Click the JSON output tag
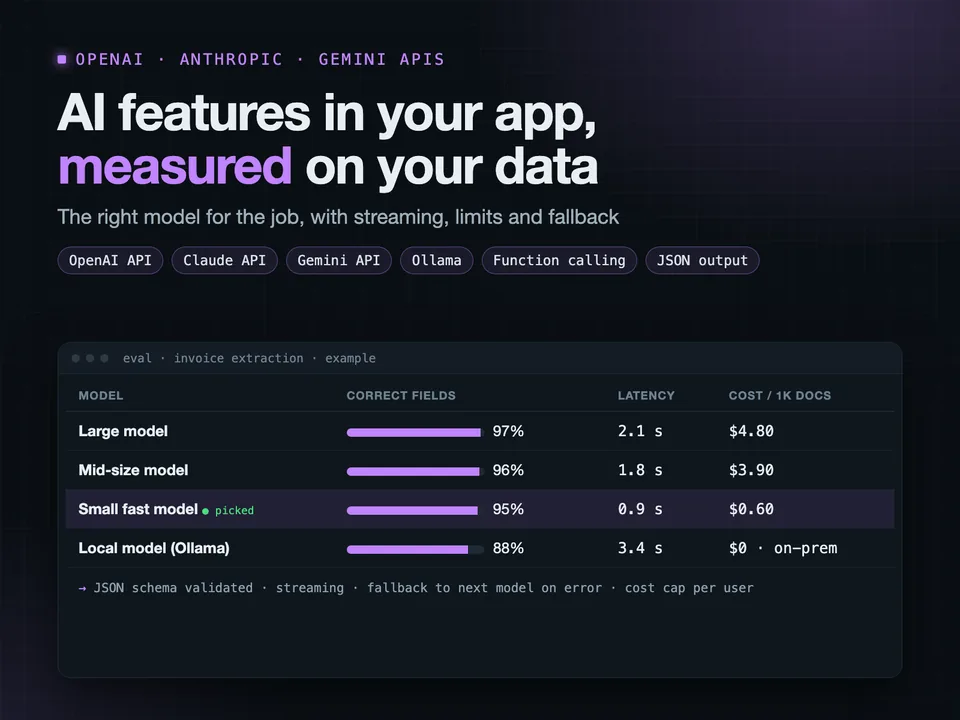The image size is (960, 720). pyautogui.click(x=702, y=260)
